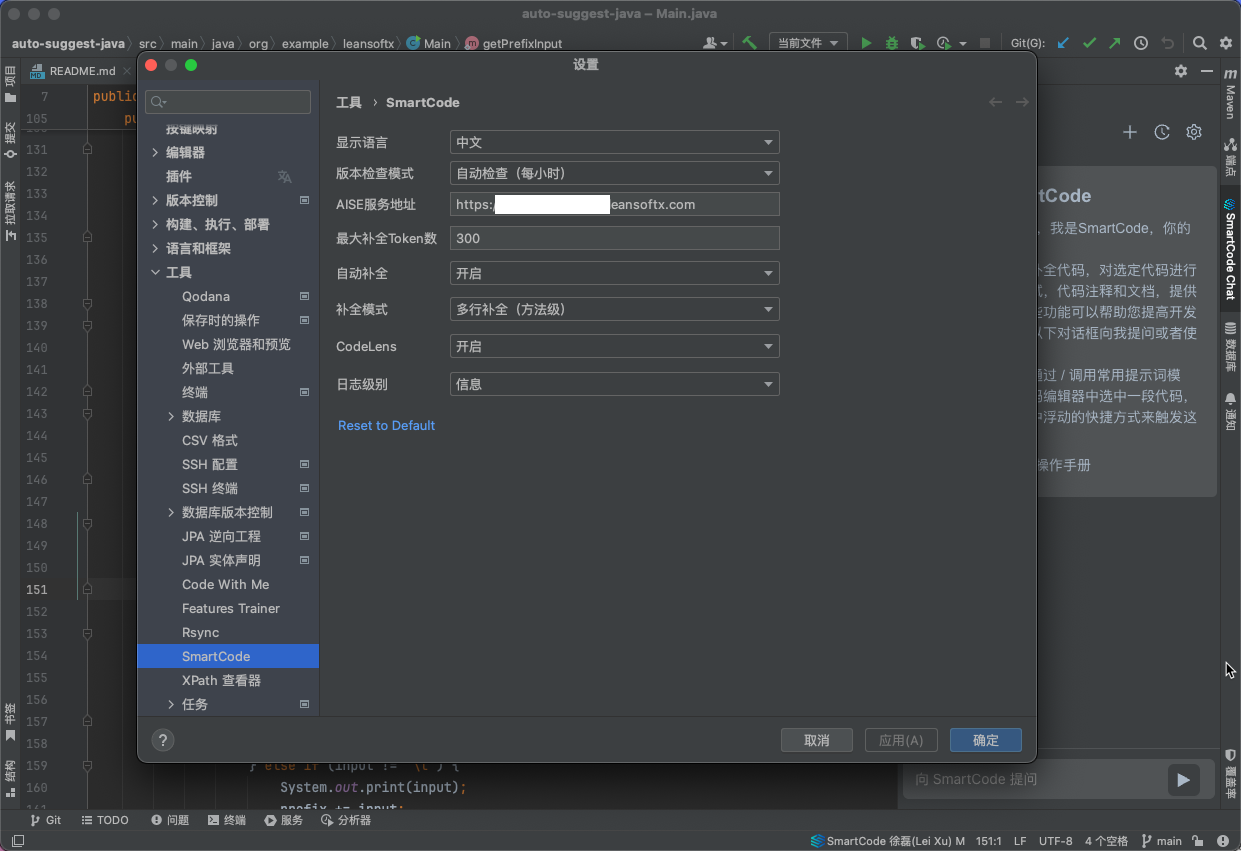Click the Git push green arrow
Screen dimensions: 1241x851
coord(1114,43)
